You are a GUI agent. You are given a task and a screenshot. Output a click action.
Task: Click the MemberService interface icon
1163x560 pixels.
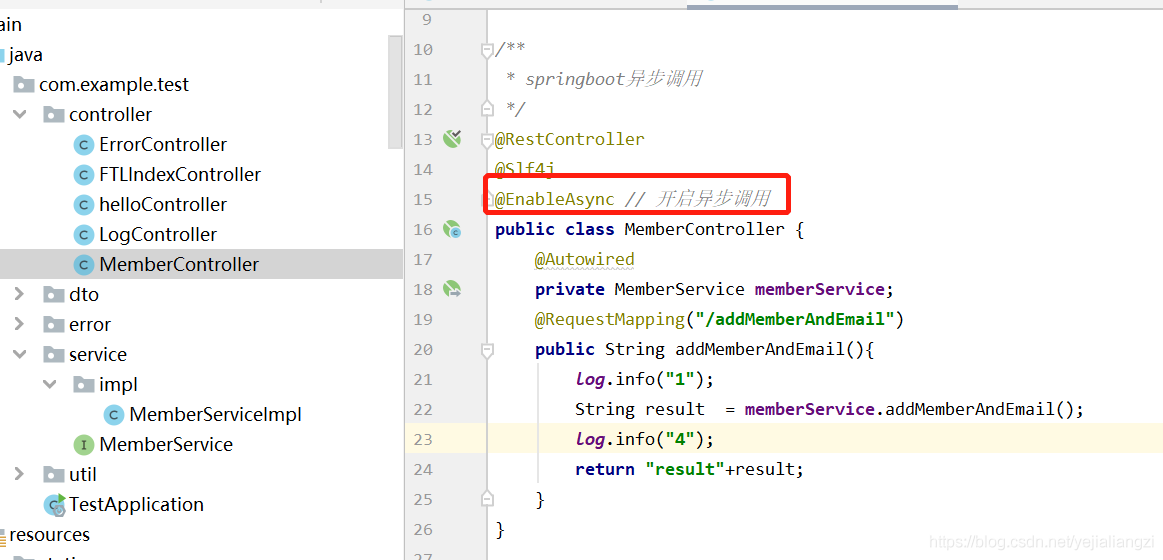[84, 445]
